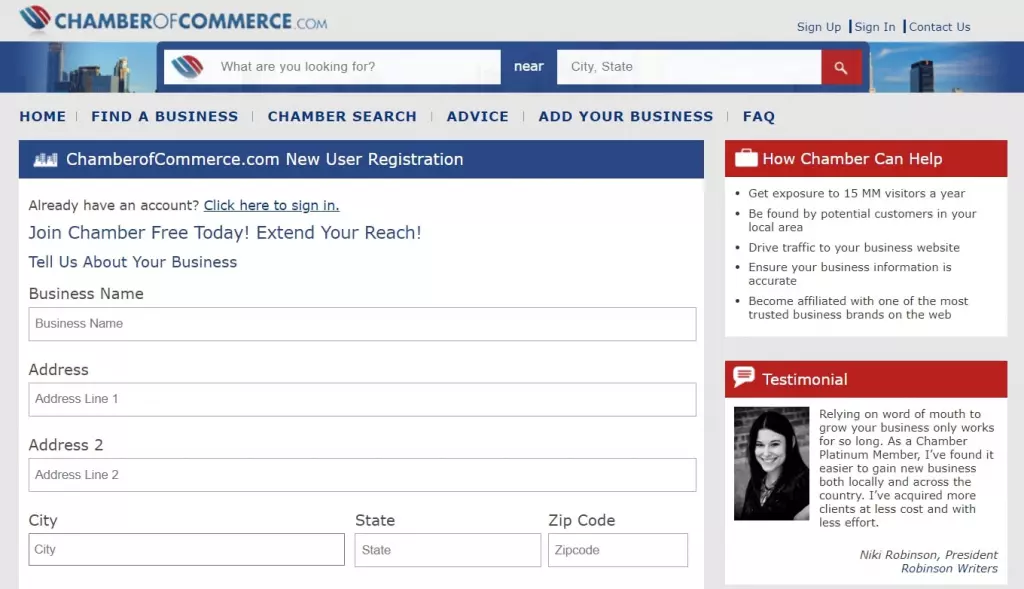1024x589 pixels.
Task: Open FIND A BUSINESS menu item
Action: click(165, 116)
